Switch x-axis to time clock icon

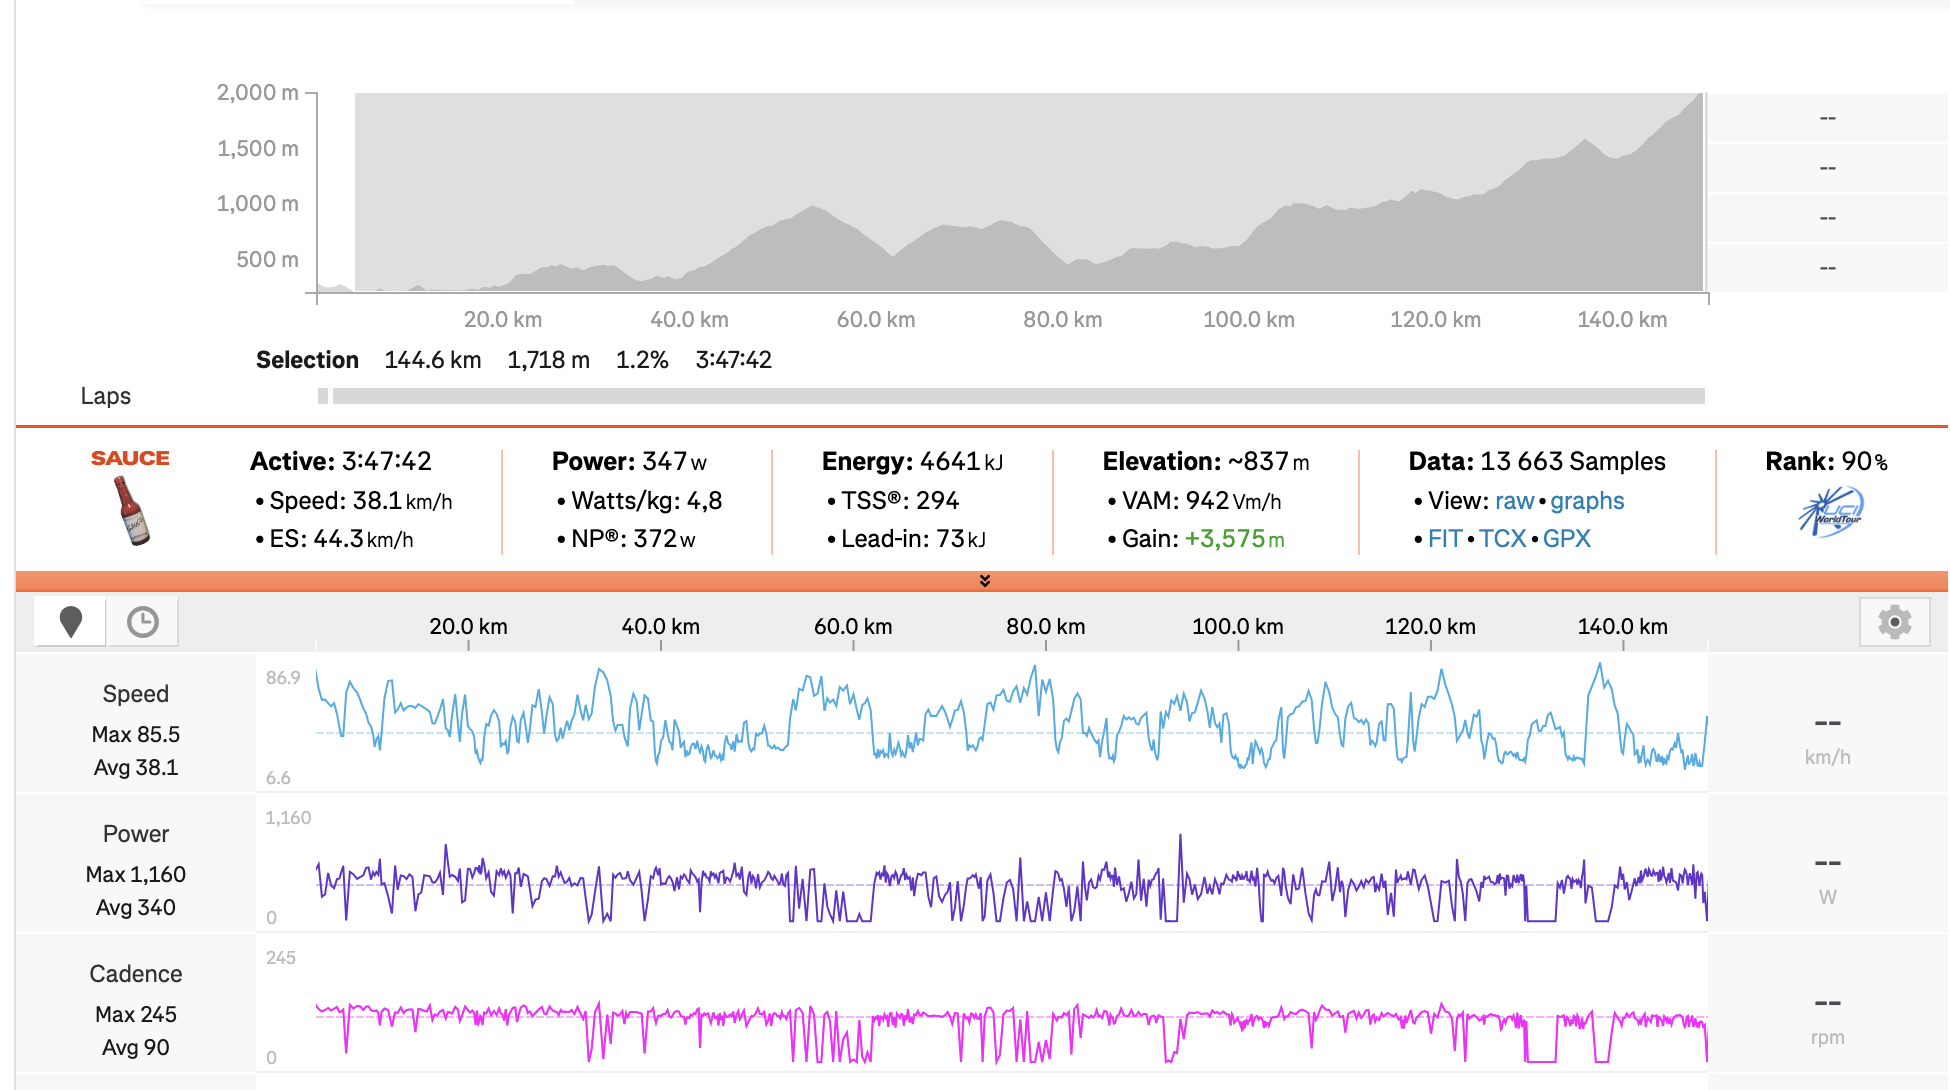[x=143, y=622]
